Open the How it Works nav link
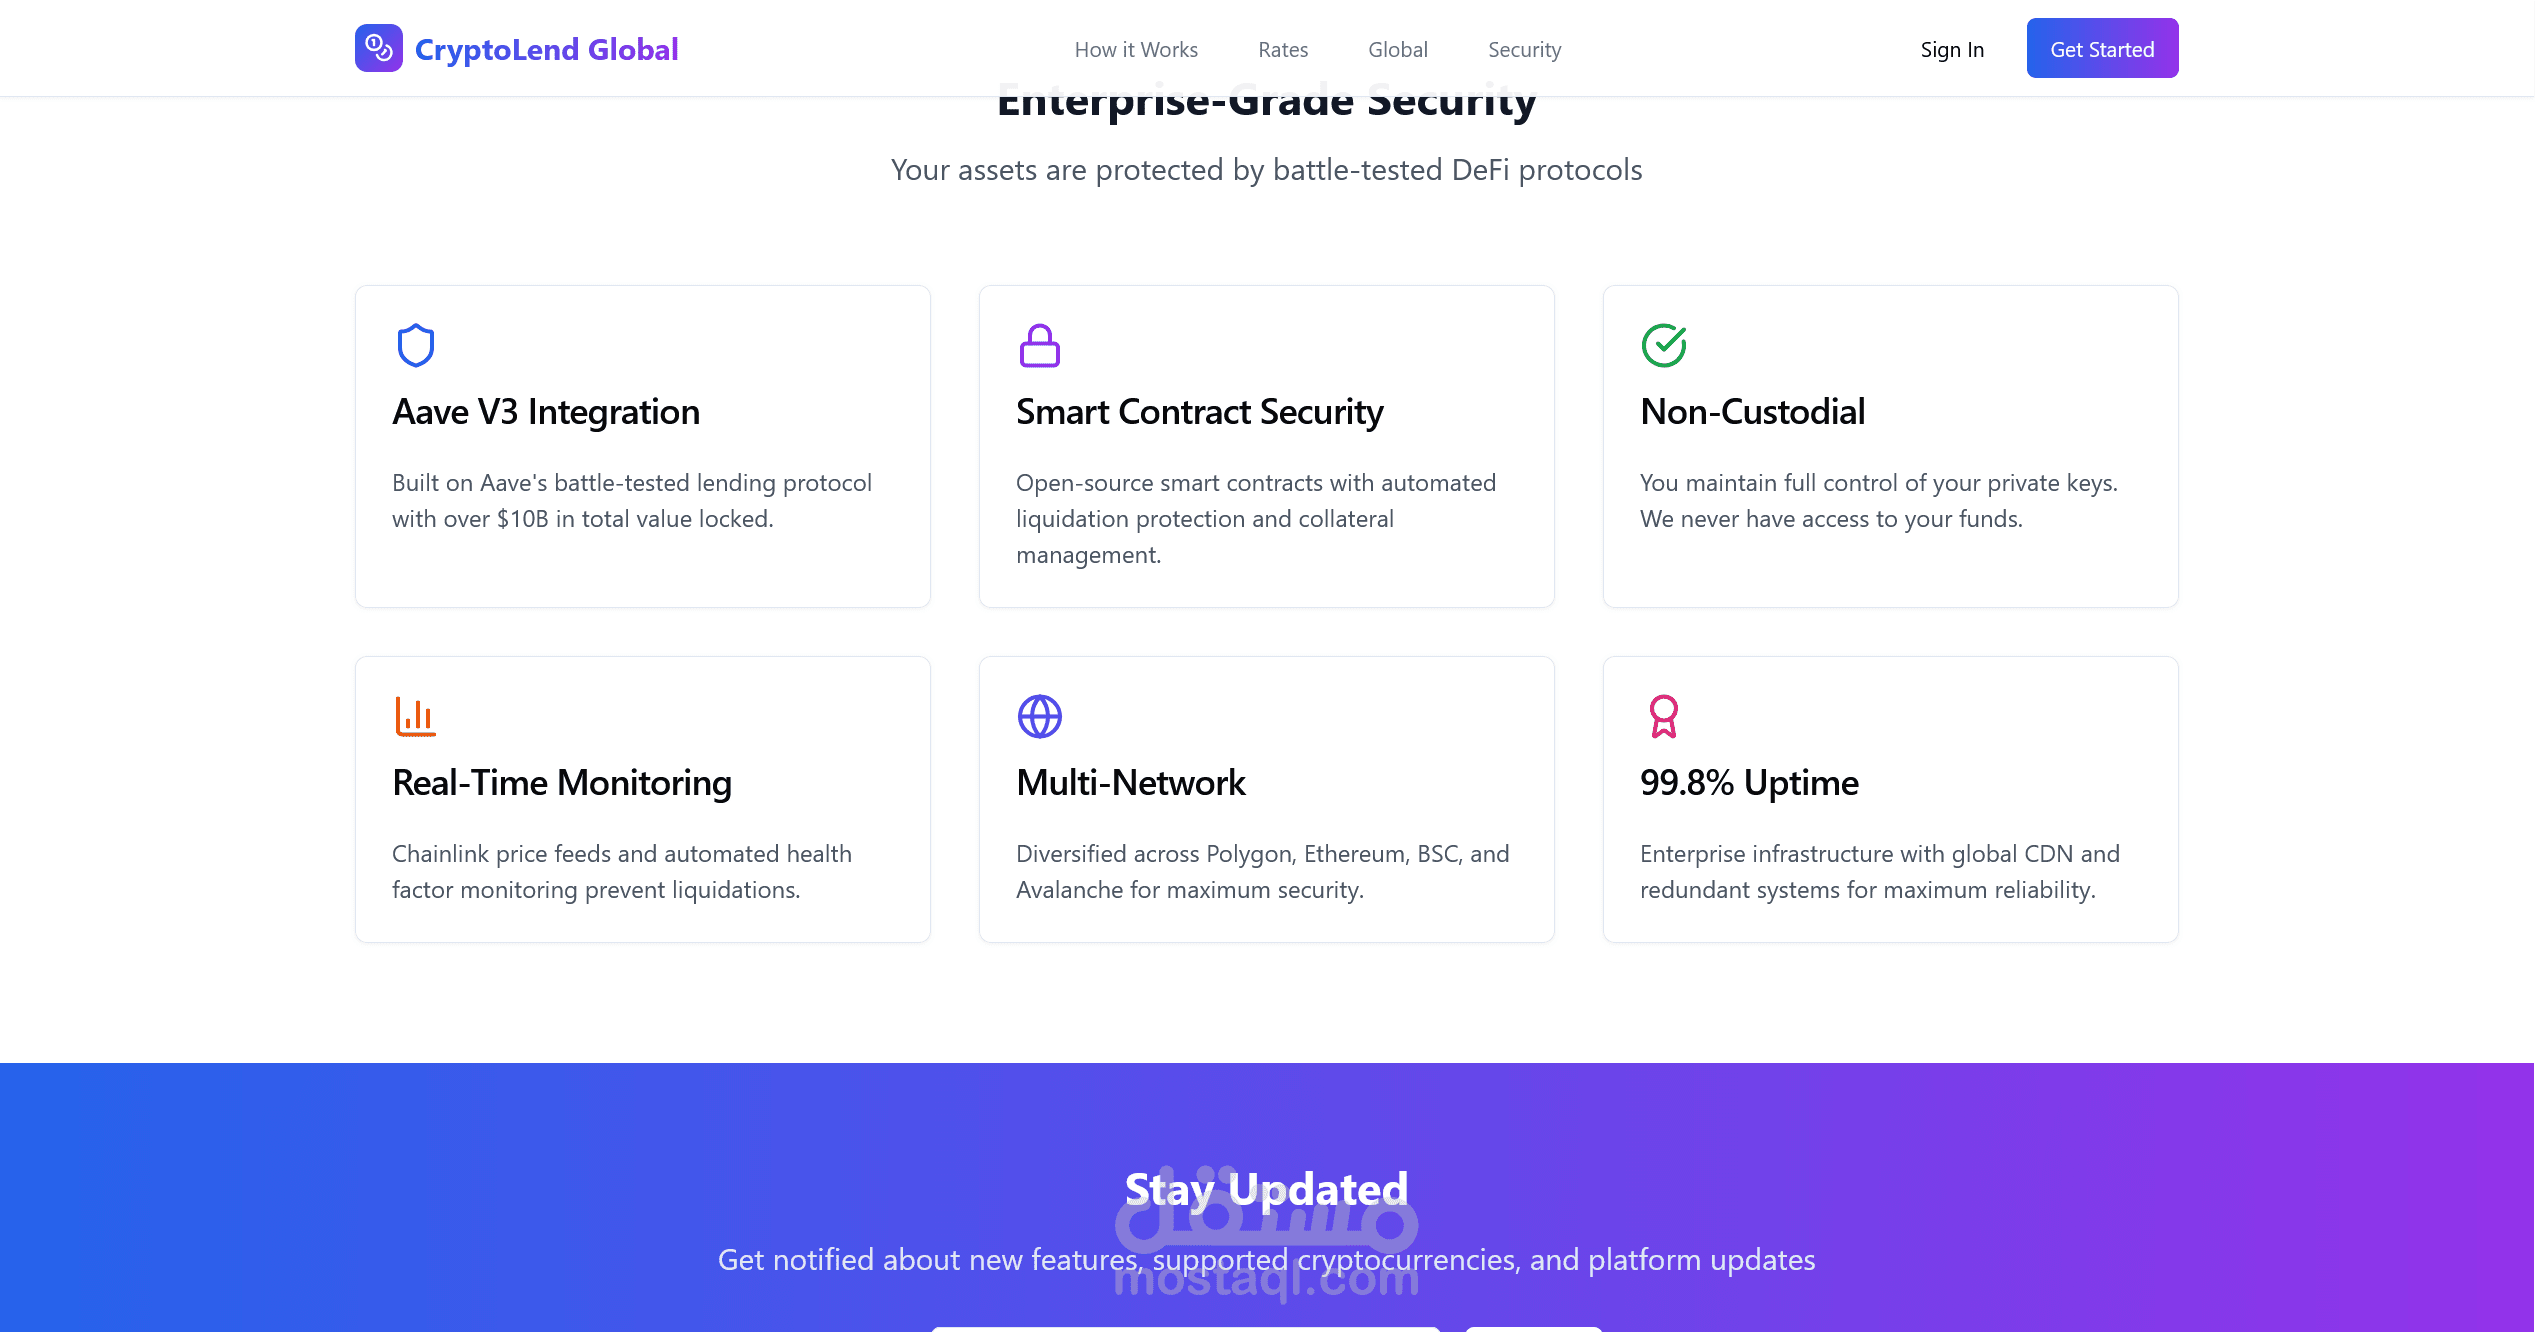 coord(1136,49)
